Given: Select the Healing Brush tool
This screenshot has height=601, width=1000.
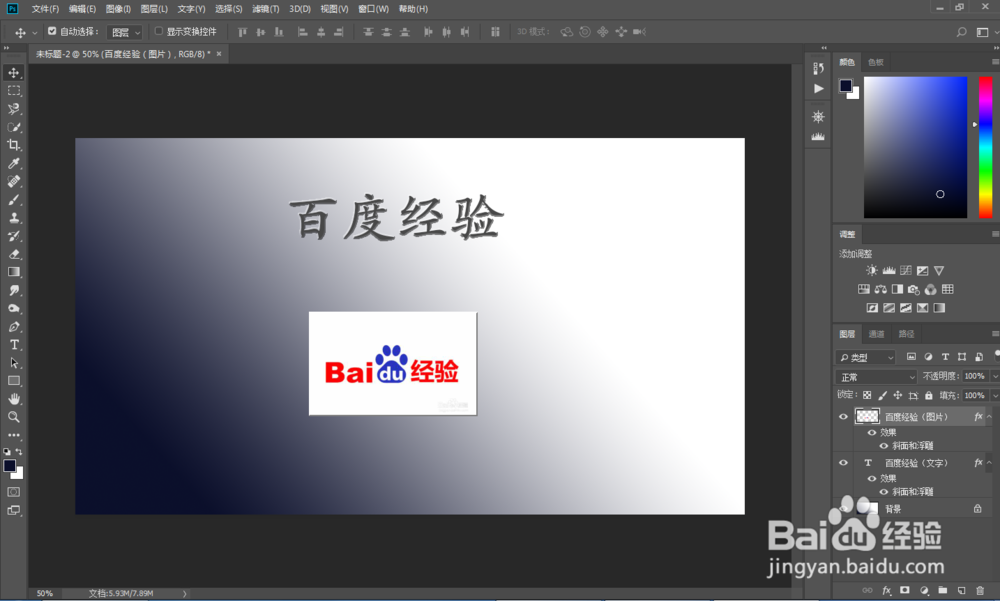Looking at the screenshot, I should point(13,181).
